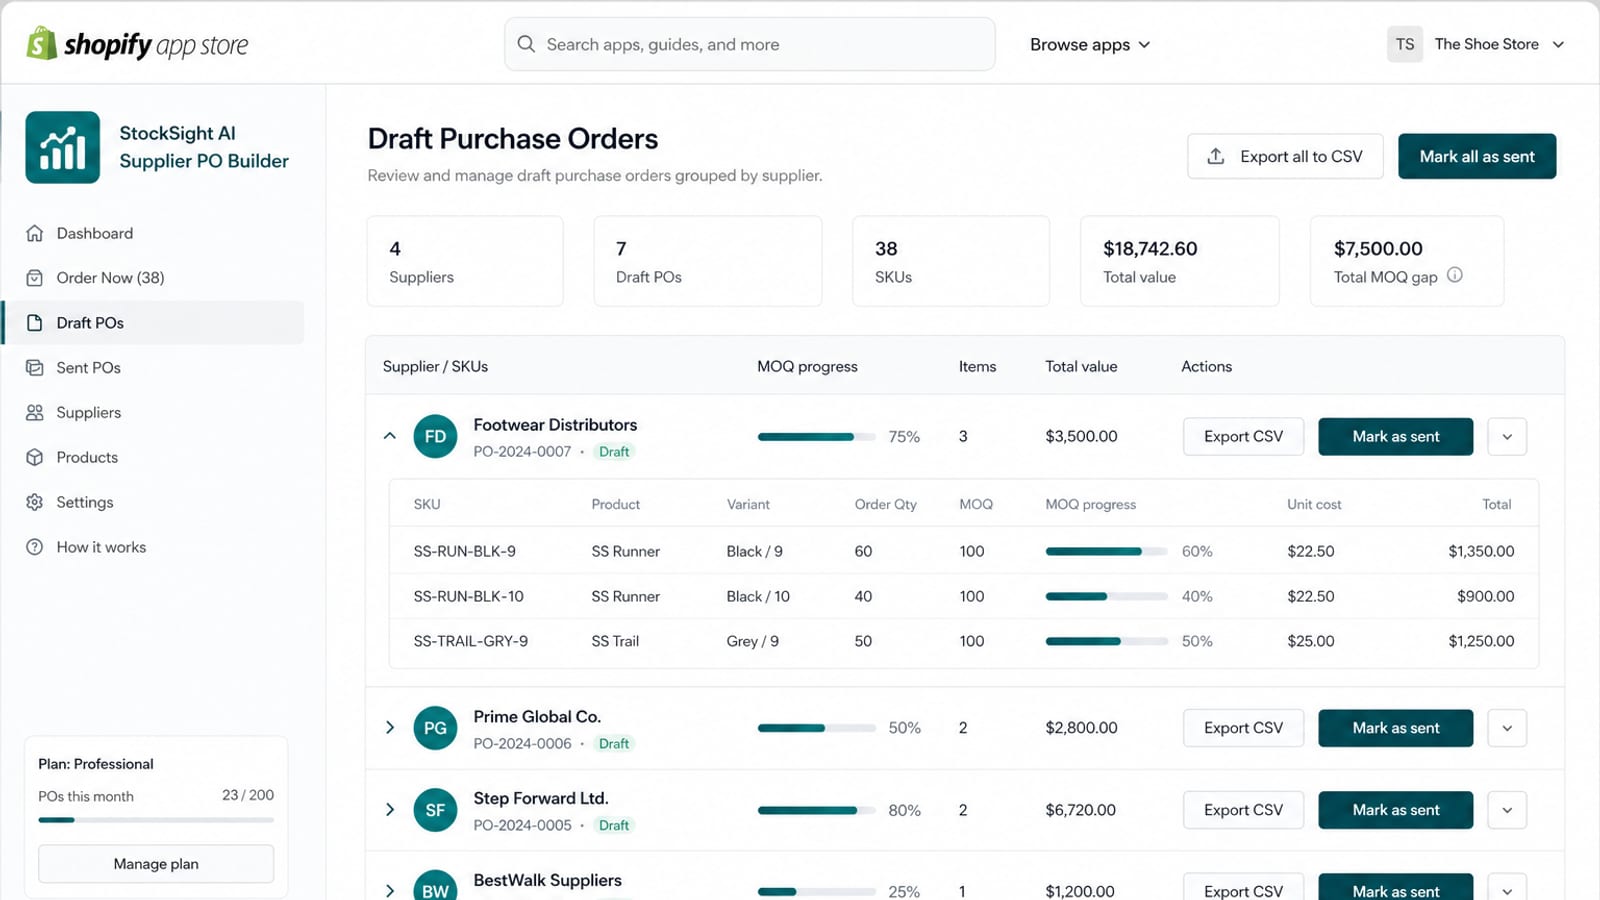Image resolution: width=1600 pixels, height=900 pixels.
Task: Open The Shoe Store account menu
Action: pos(1499,44)
